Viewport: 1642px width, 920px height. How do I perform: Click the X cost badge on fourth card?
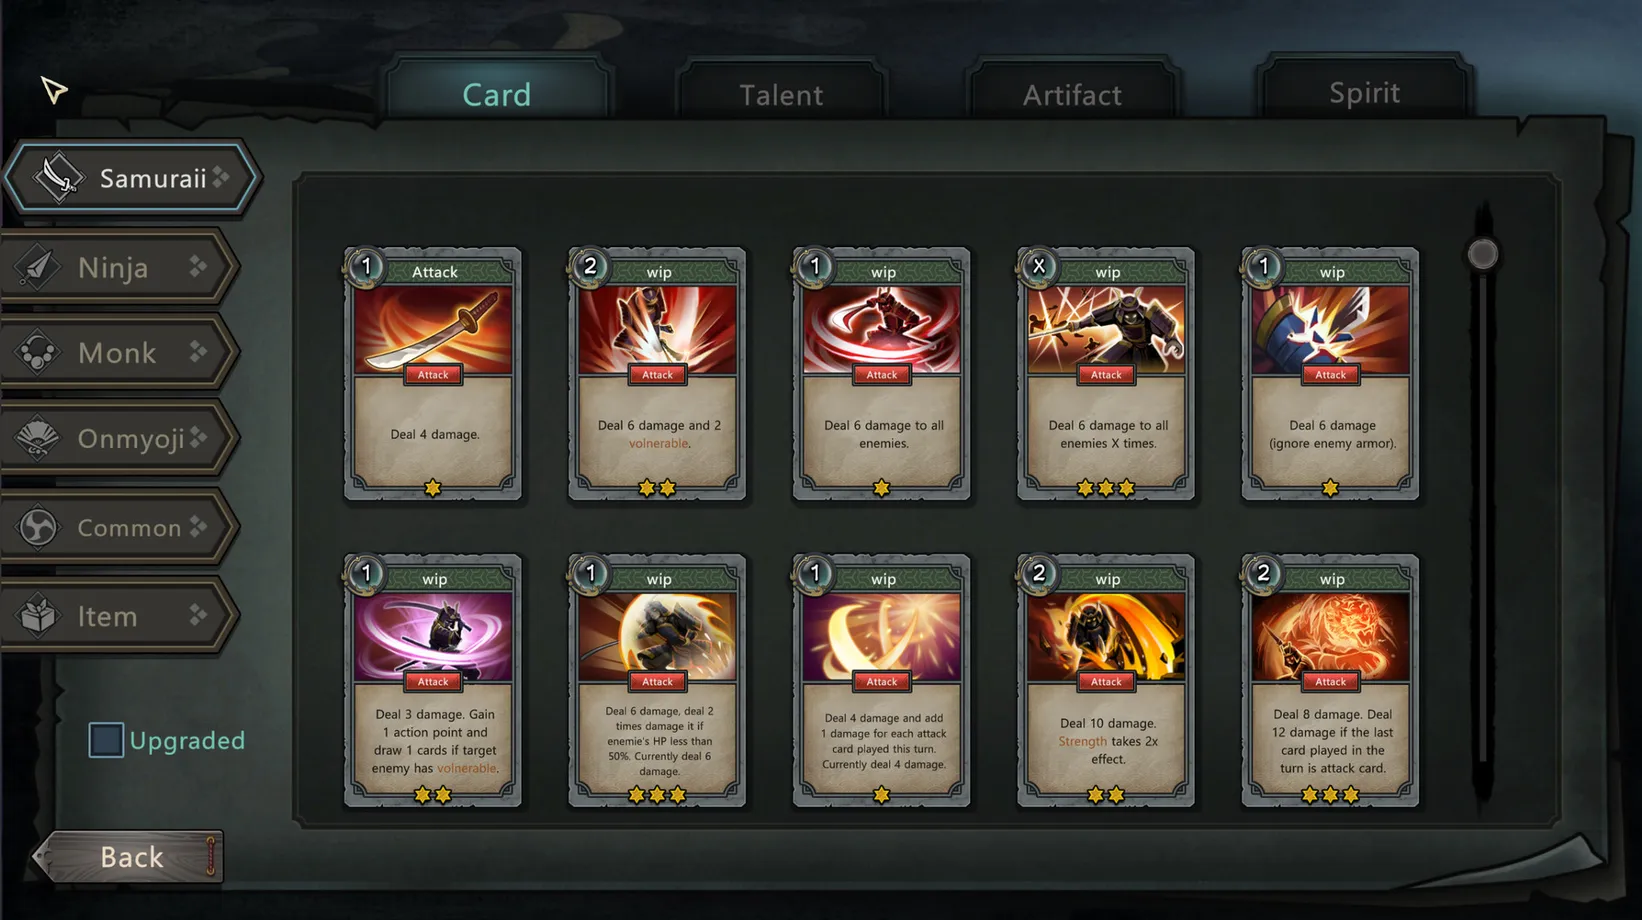coord(1039,266)
